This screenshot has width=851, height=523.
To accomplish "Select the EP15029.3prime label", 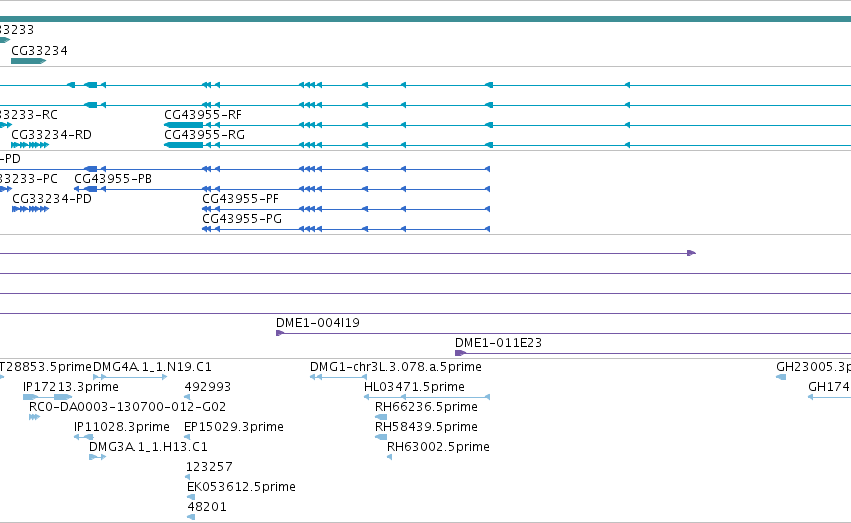I will [x=234, y=427].
